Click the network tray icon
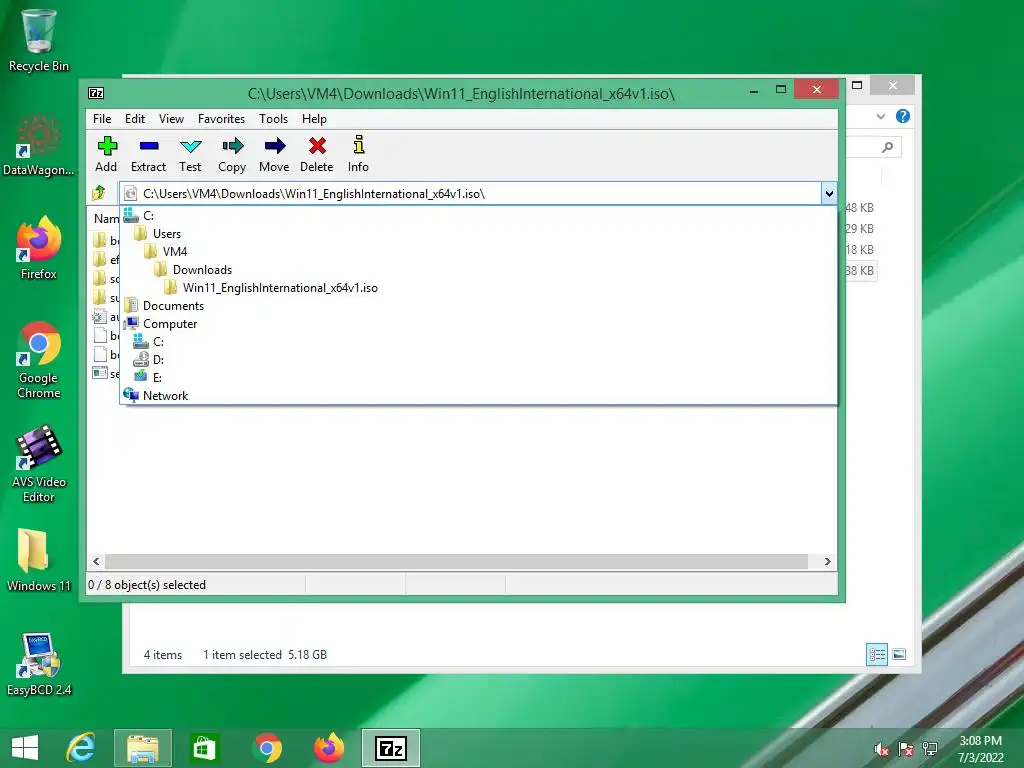This screenshot has height=768, width=1024. [930, 750]
